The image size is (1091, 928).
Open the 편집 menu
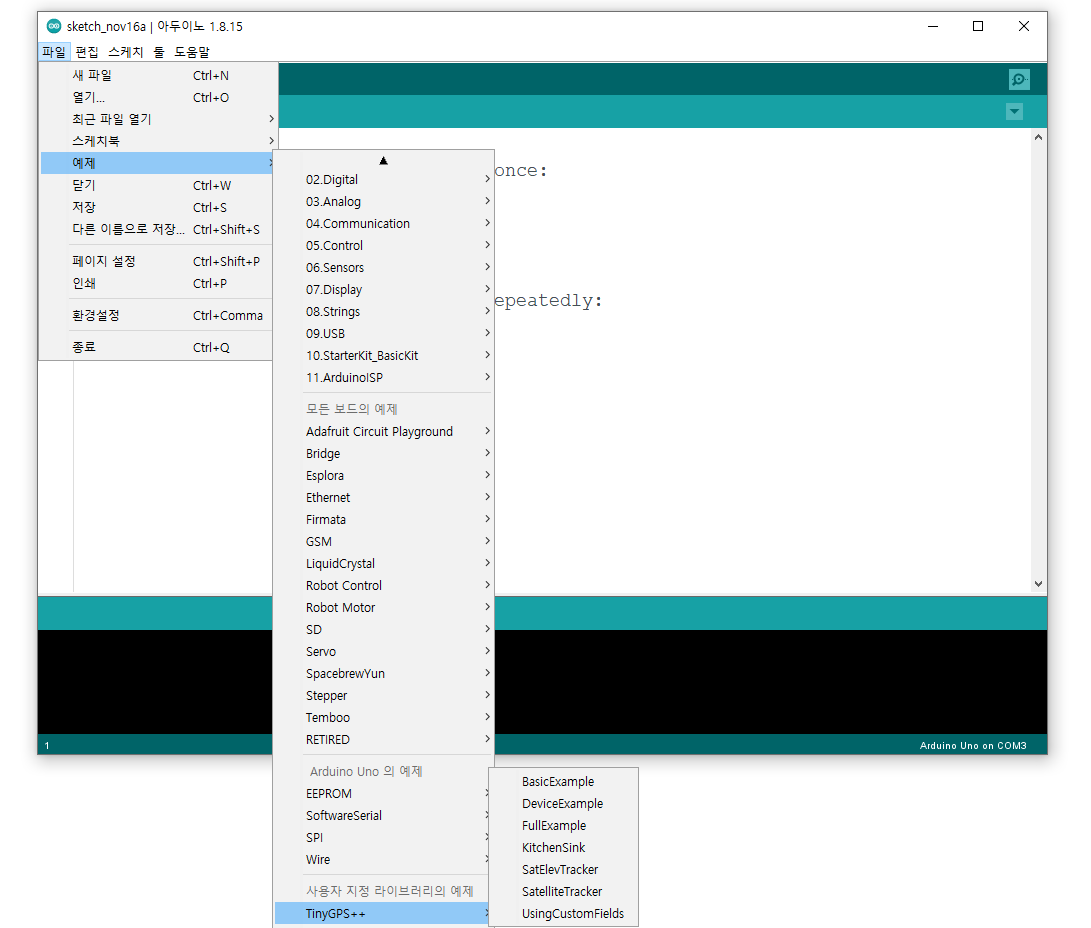pyautogui.click(x=87, y=52)
